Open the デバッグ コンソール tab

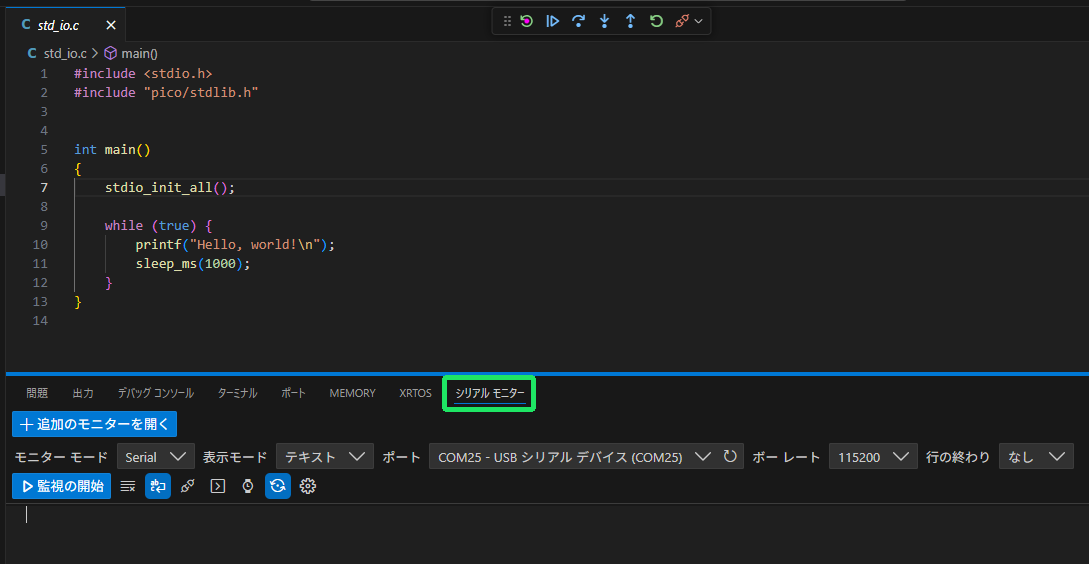(x=155, y=393)
